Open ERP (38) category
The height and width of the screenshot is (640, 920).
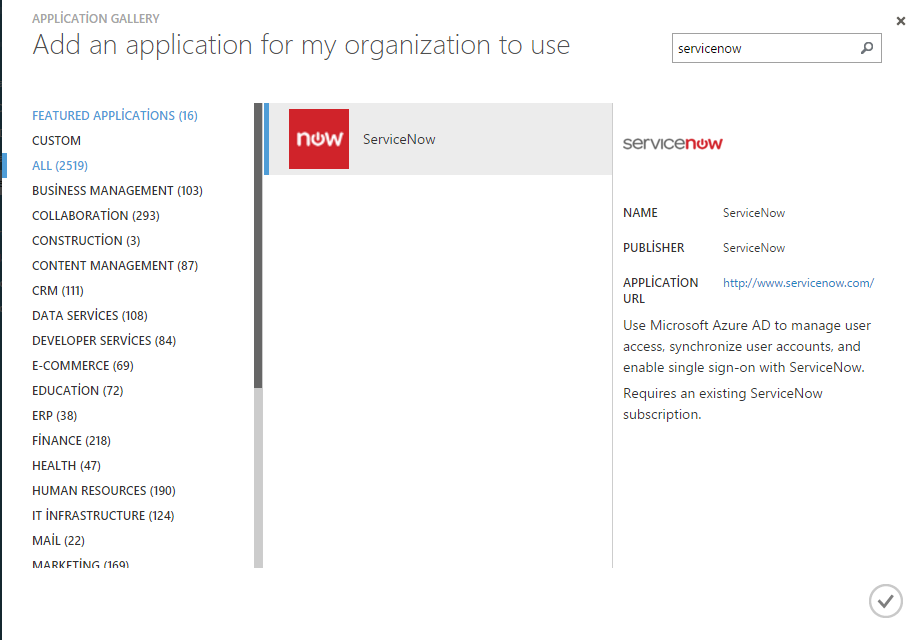tap(55, 416)
